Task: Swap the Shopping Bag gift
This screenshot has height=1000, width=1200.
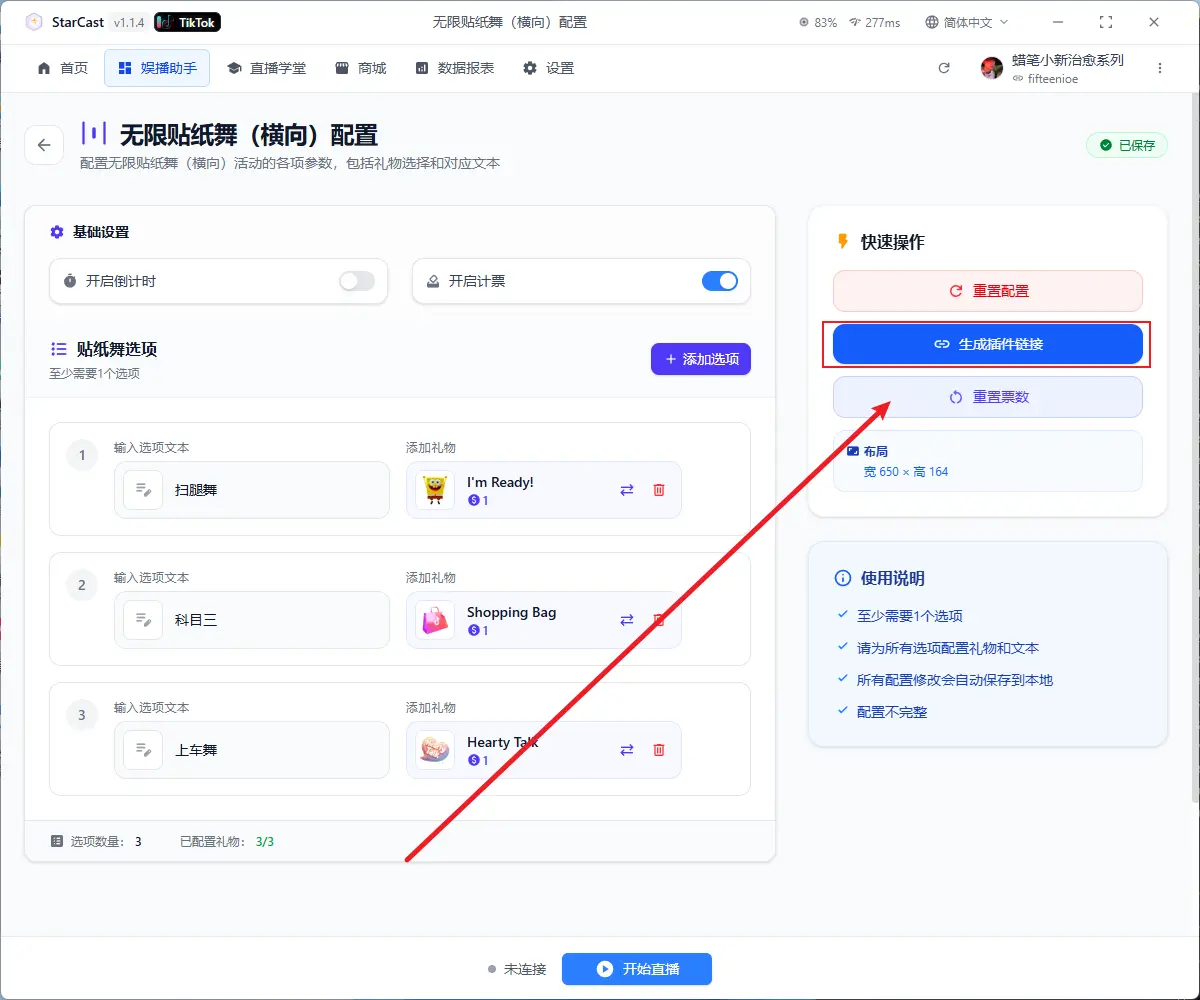Action: click(x=627, y=620)
